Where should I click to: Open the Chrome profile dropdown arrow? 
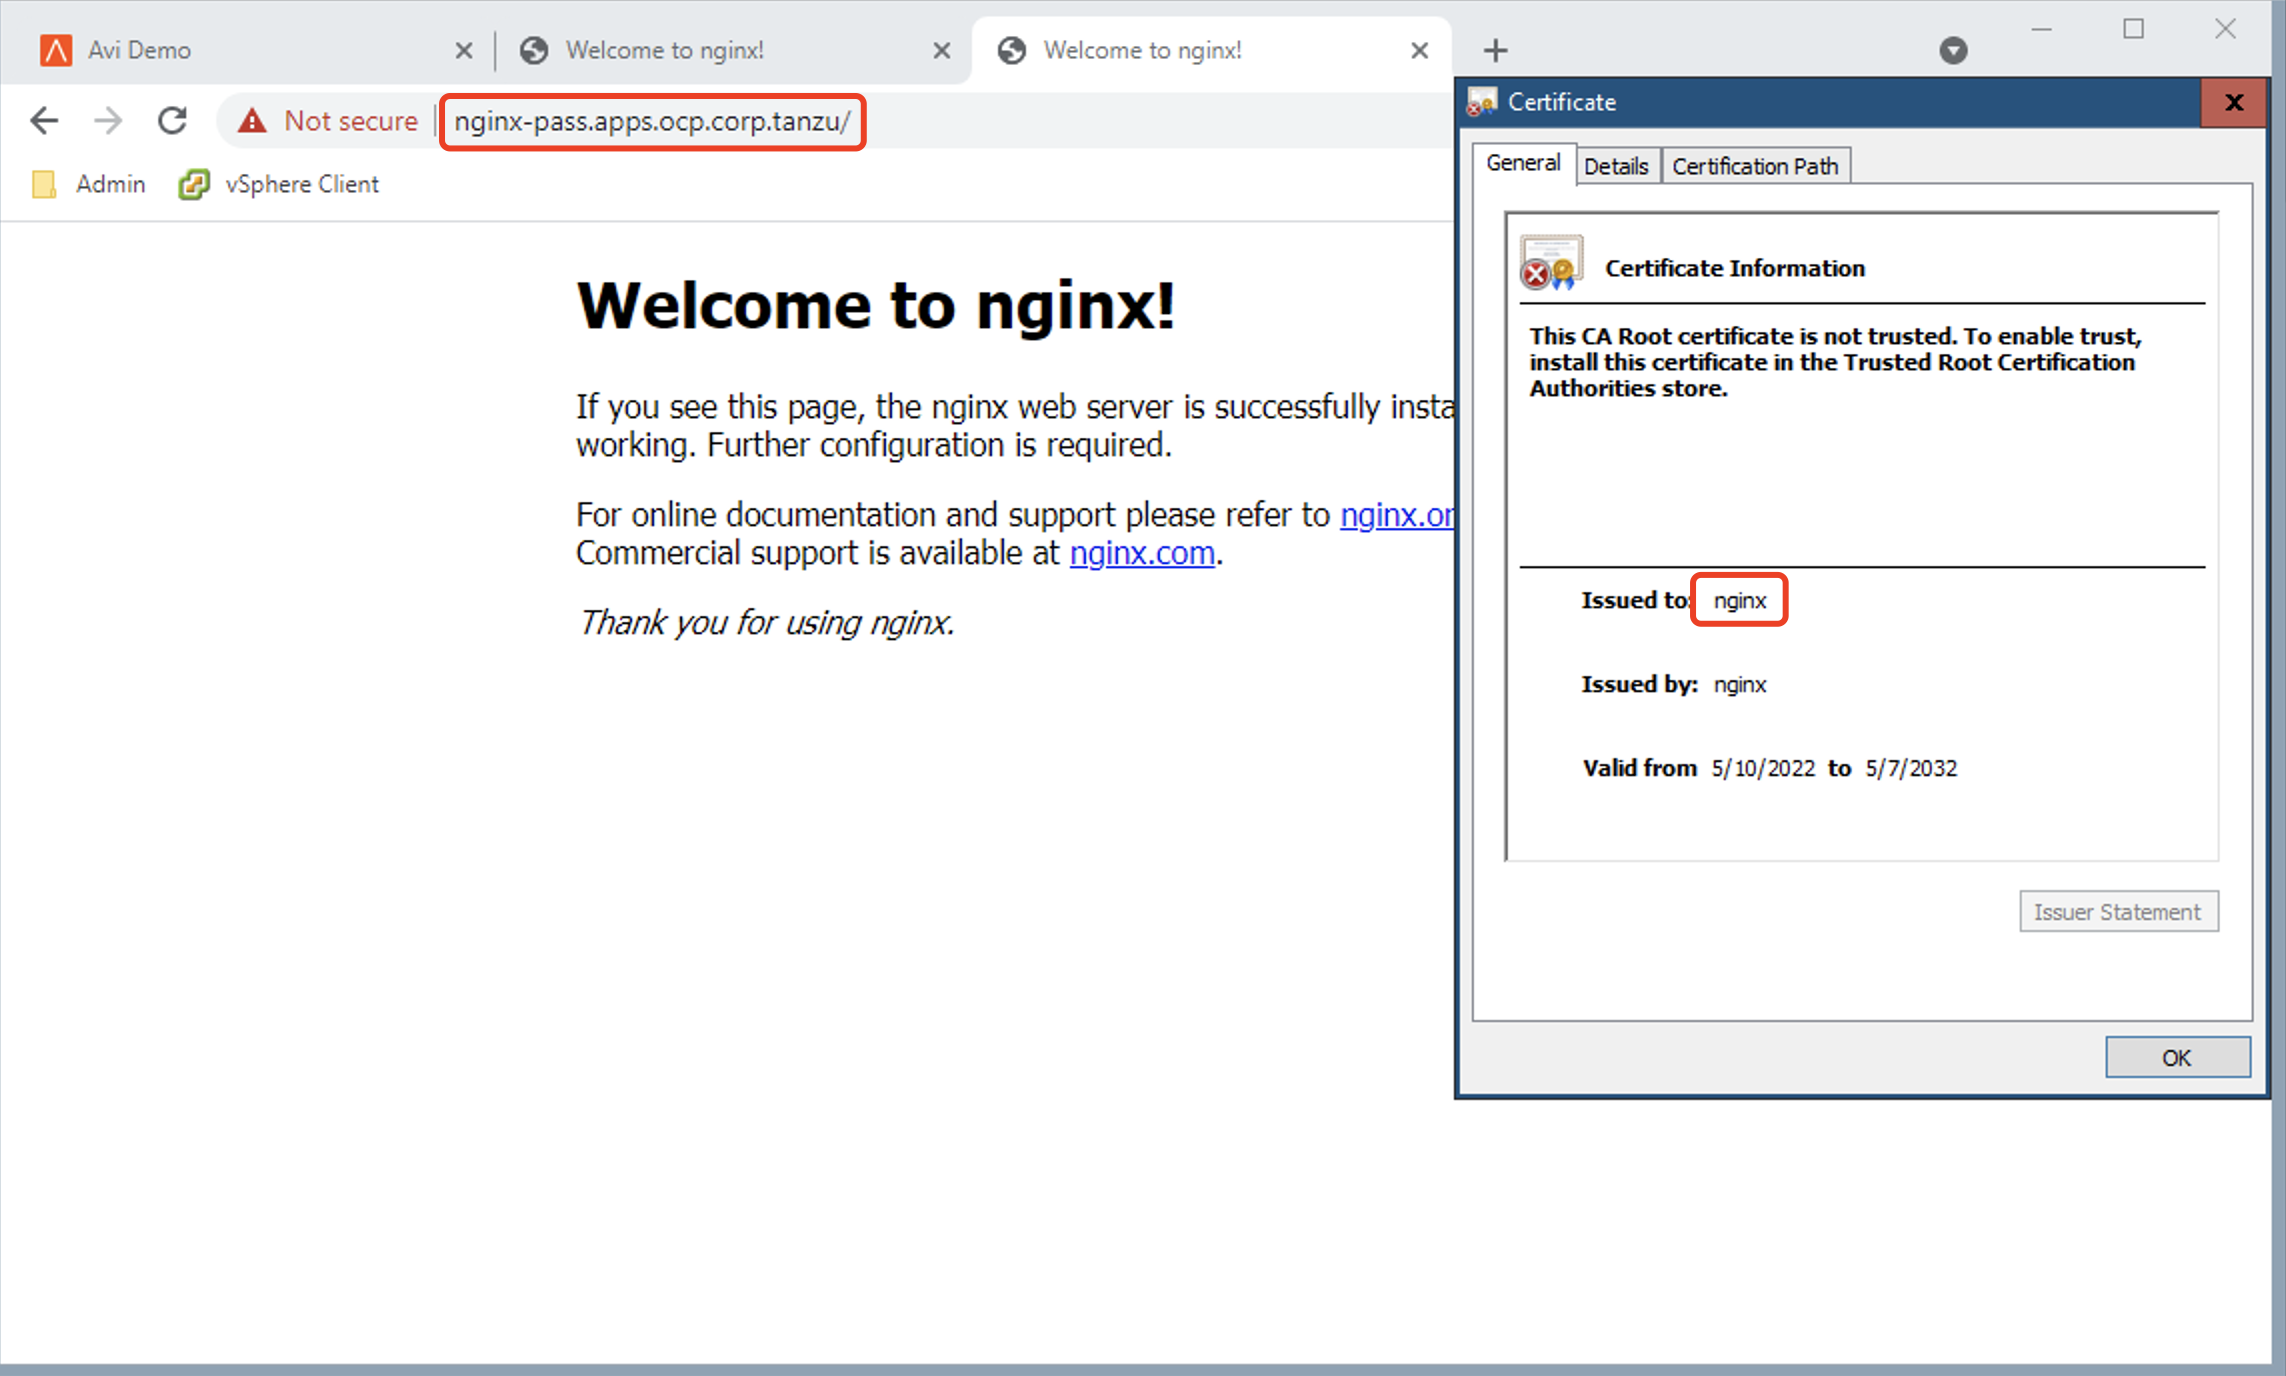click(1953, 50)
